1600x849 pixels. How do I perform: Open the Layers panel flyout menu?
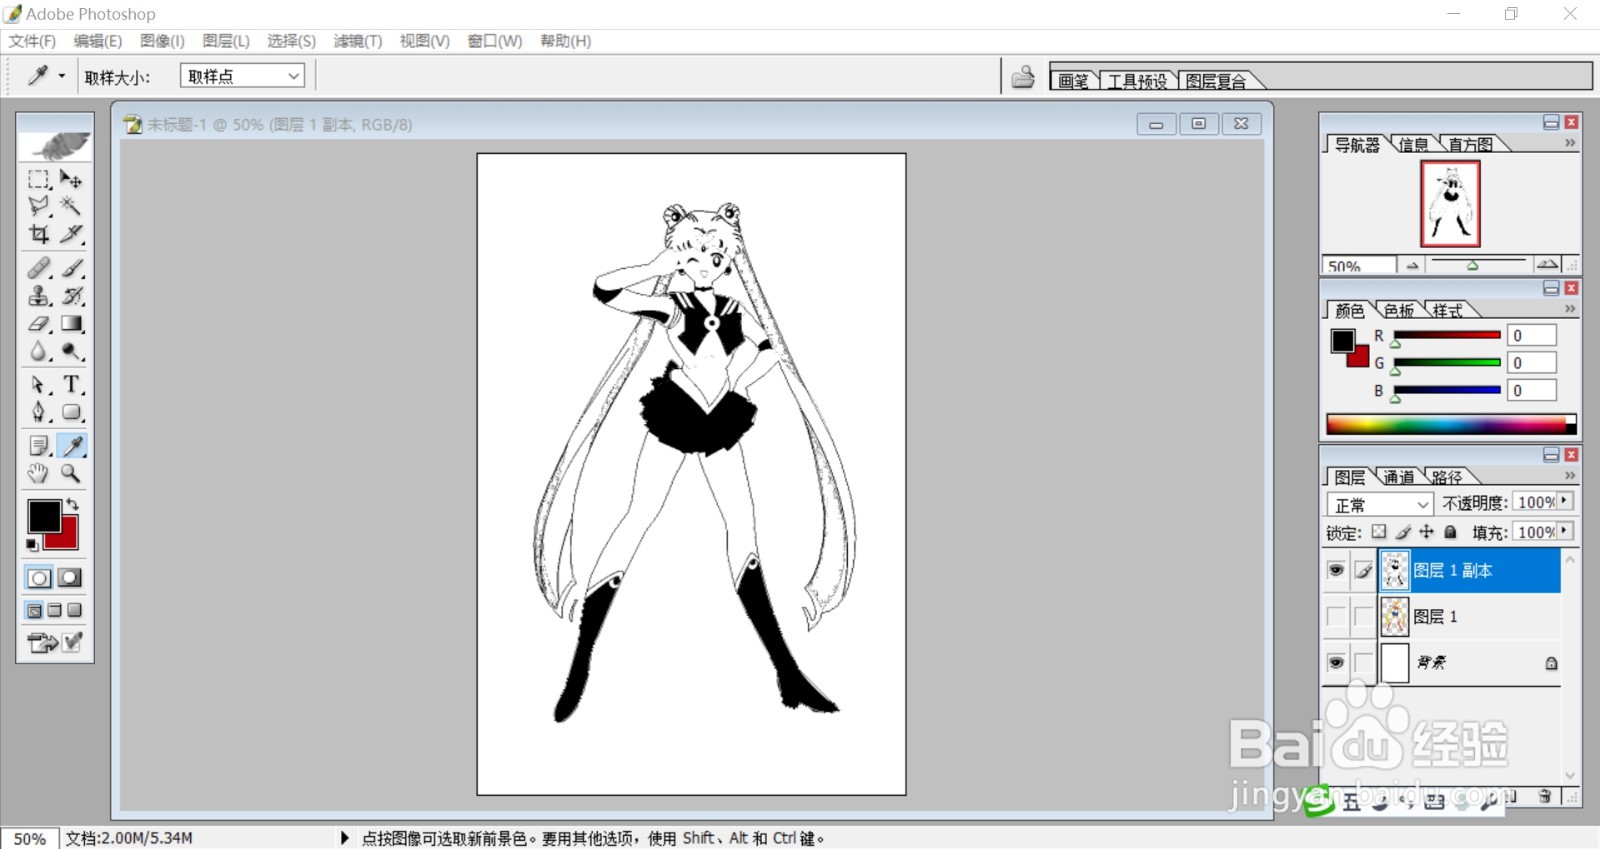tap(1570, 475)
